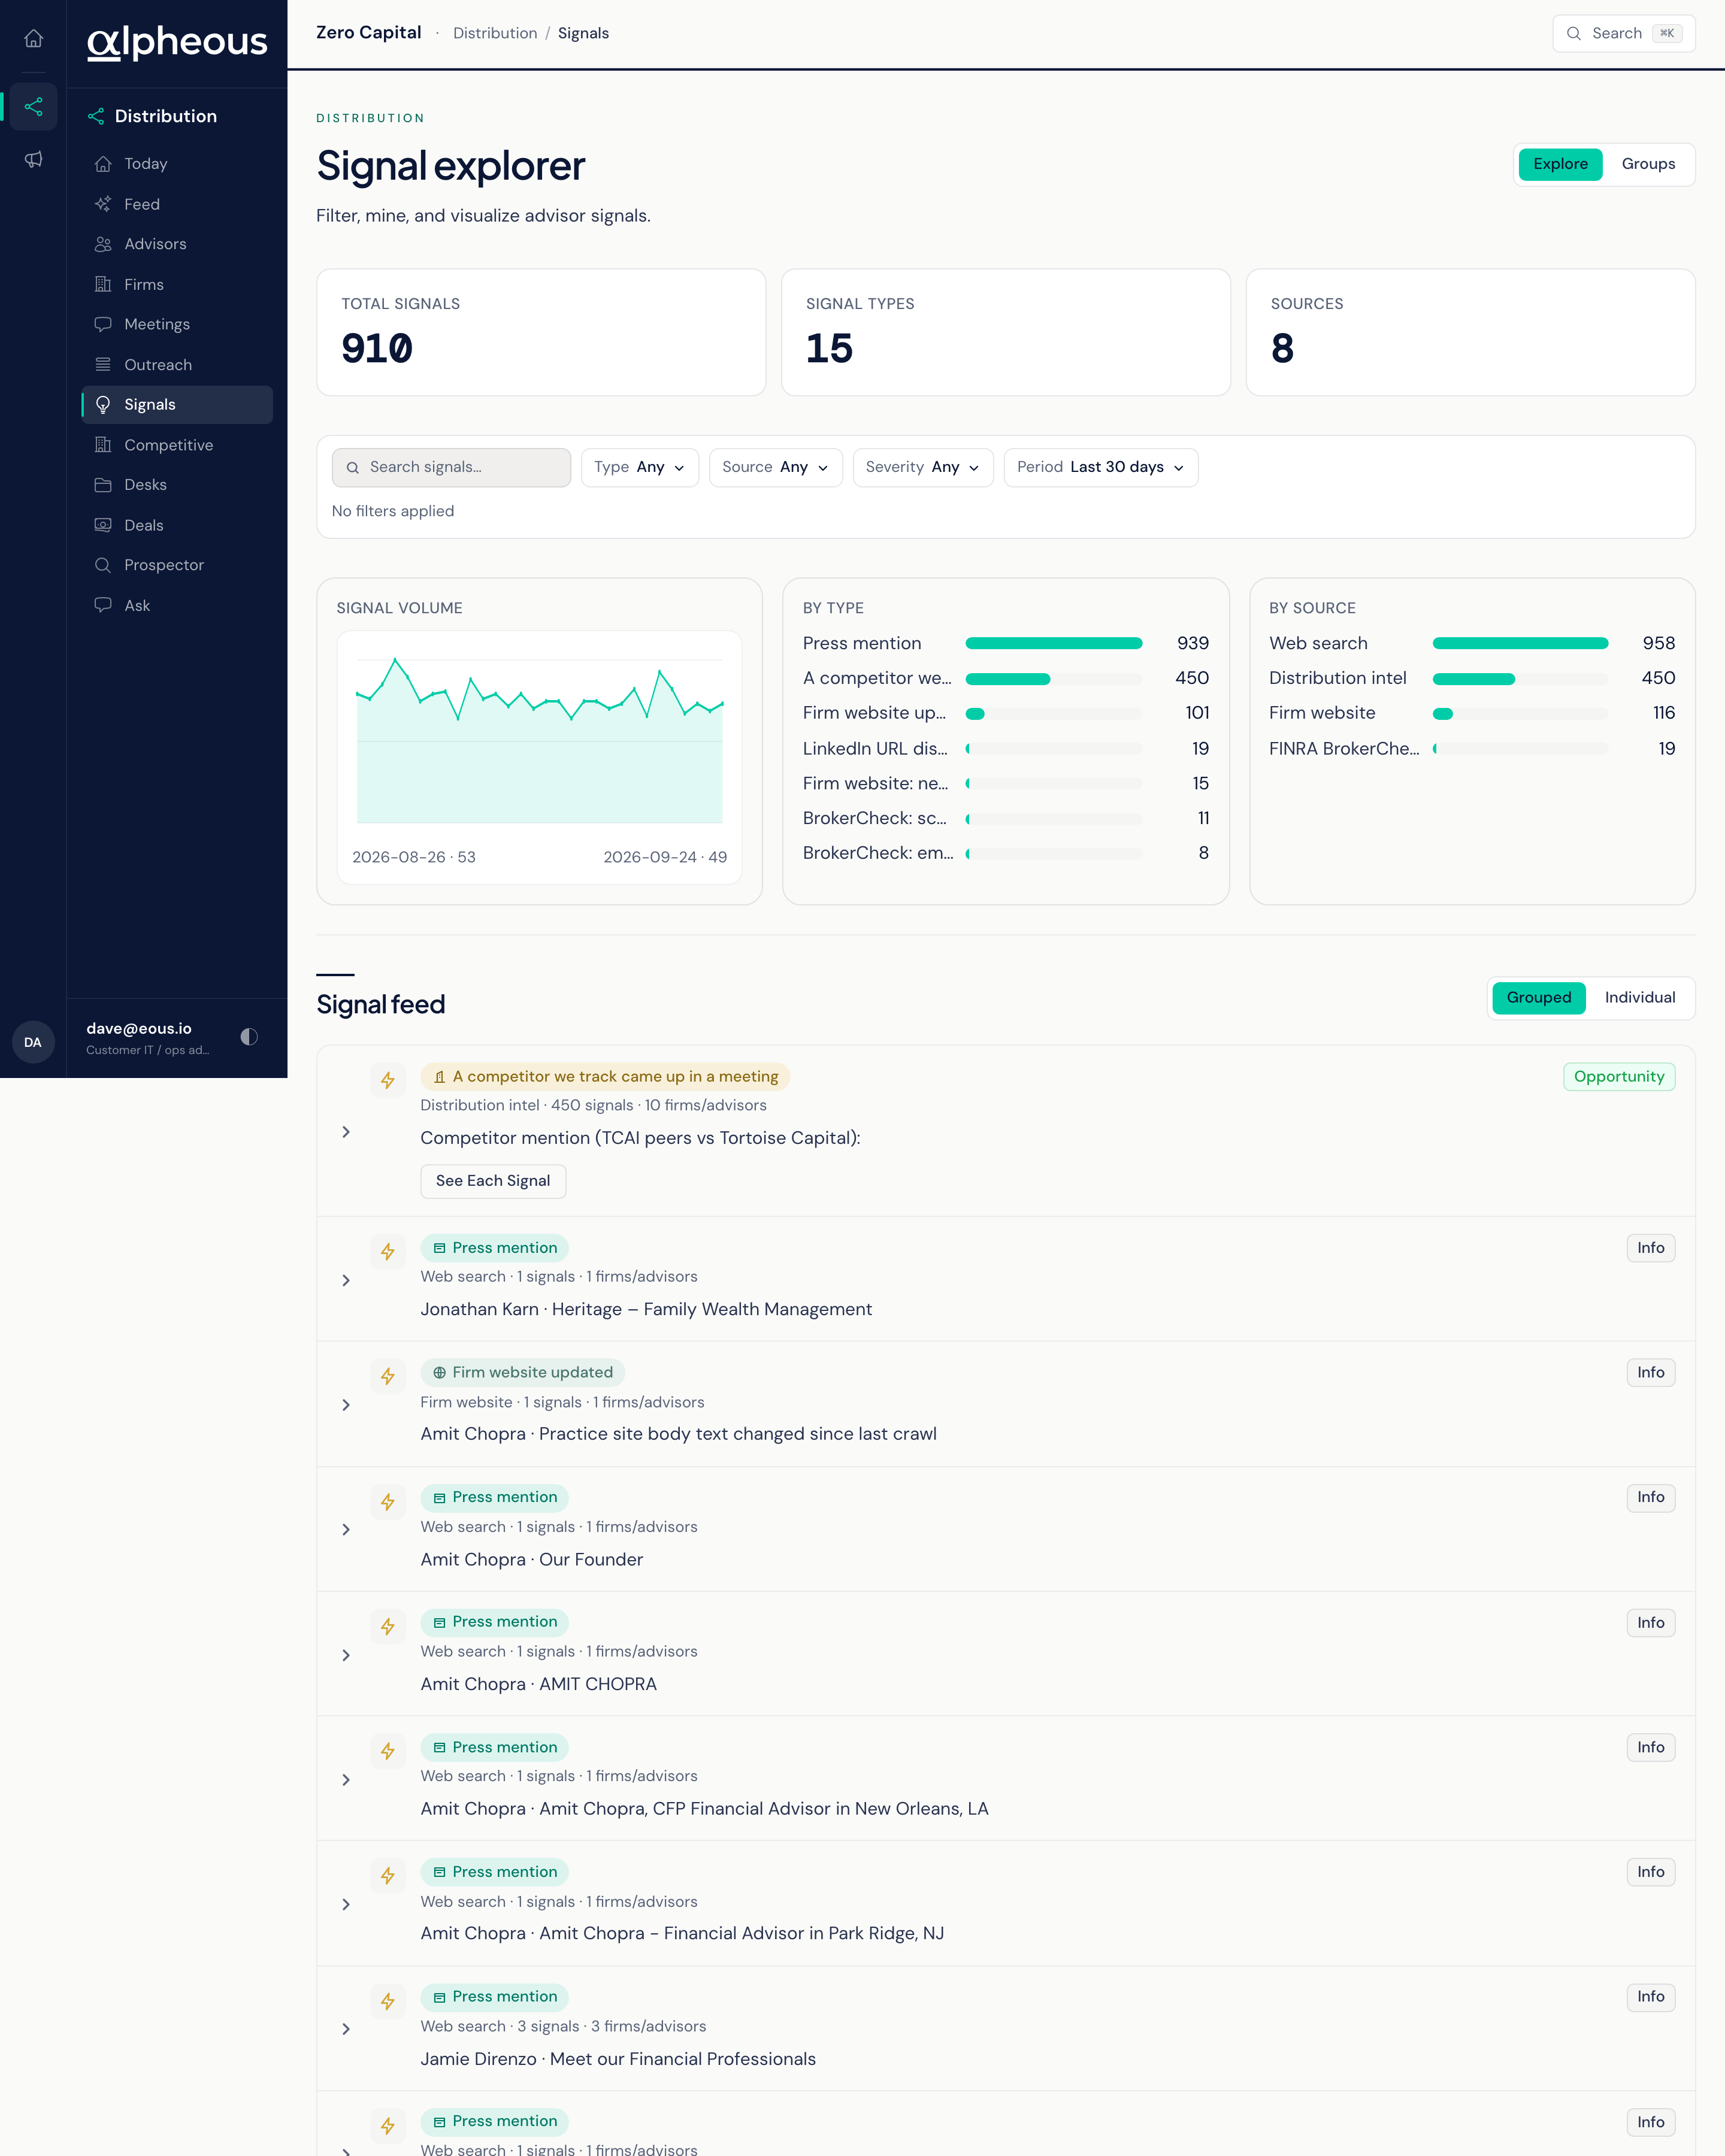The width and height of the screenshot is (1725, 2156).
Task: Open the Source filter dropdown
Action: tap(775, 467)
